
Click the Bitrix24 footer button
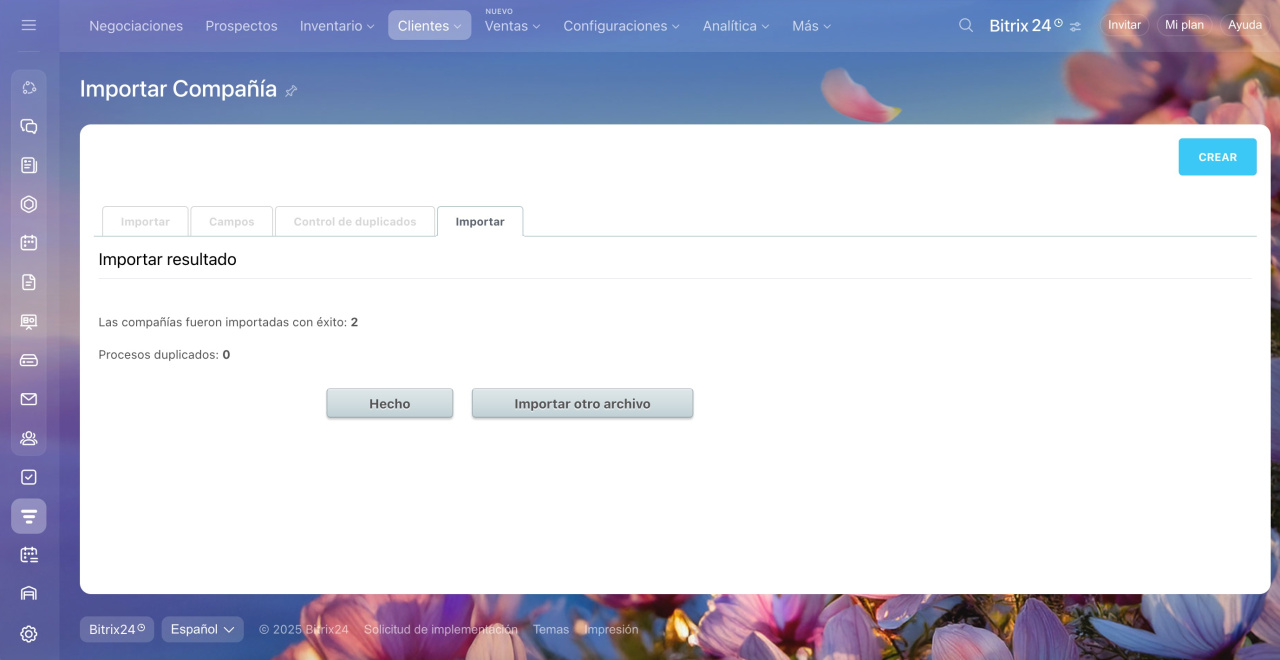117,629
